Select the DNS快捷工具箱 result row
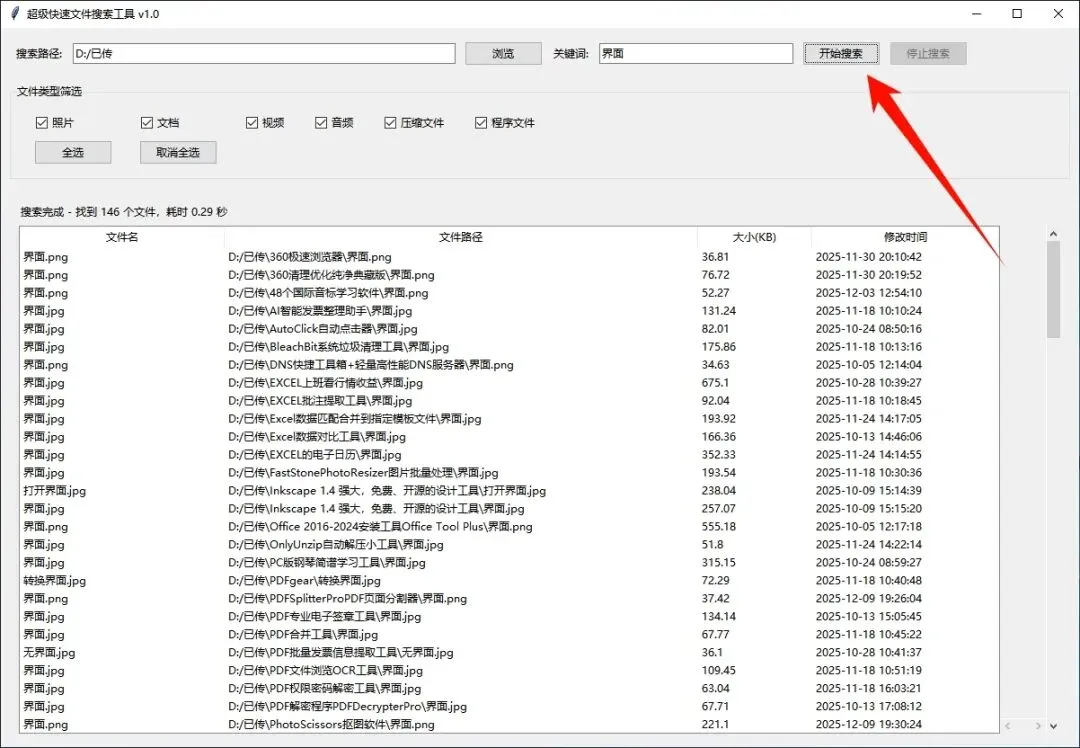The height and width of the screenshot is (748, 1080). (510, 364)
